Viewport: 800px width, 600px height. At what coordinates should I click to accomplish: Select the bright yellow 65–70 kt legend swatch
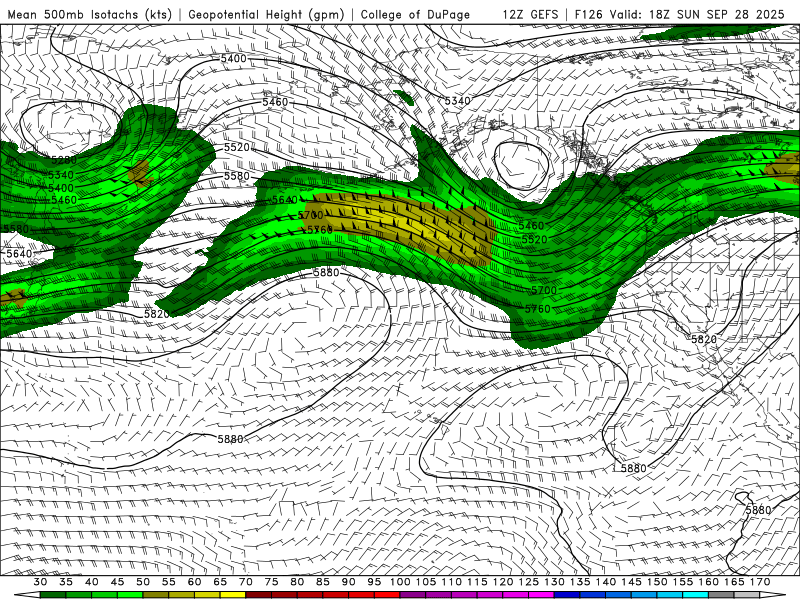click(x=233, y=595)
